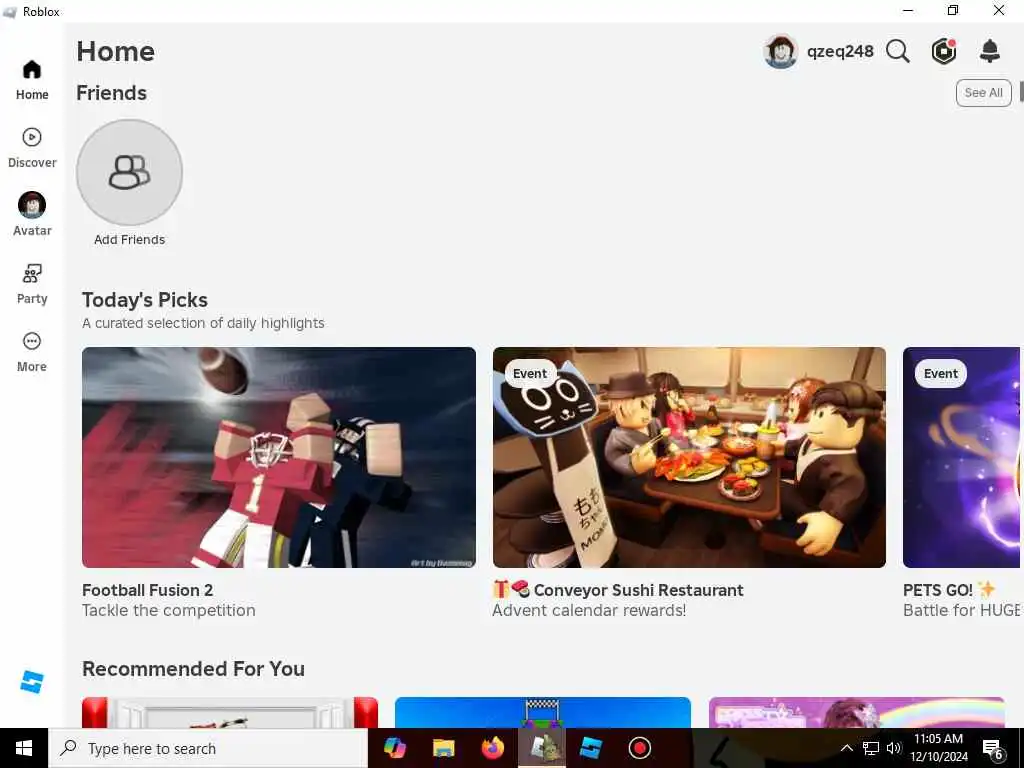Launch Firefox from the taskbar
The image size is (1024, 768).
tap(492, 748)
